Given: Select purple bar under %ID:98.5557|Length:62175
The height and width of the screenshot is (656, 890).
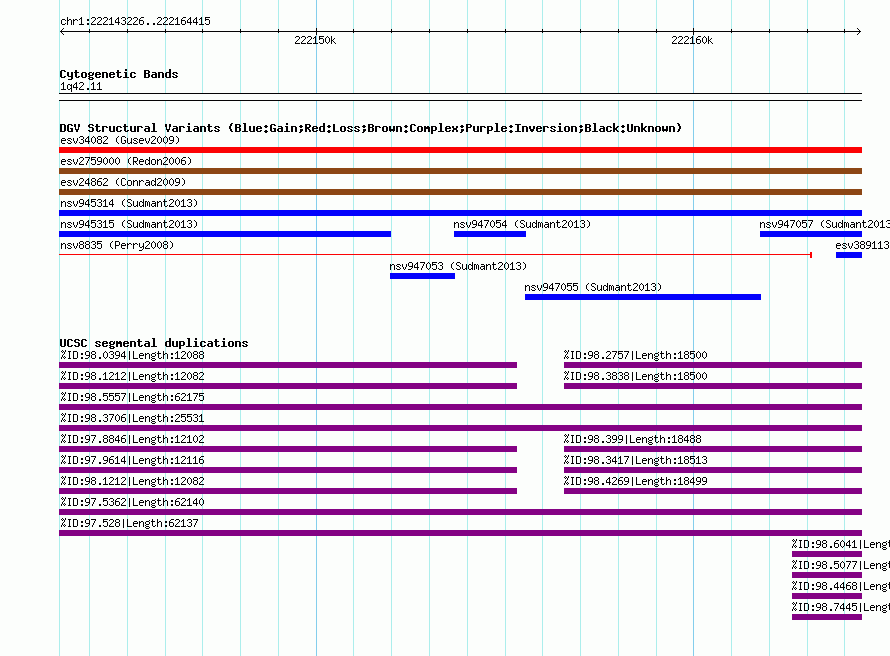Looking at the screenshot, I should (460, 407).
